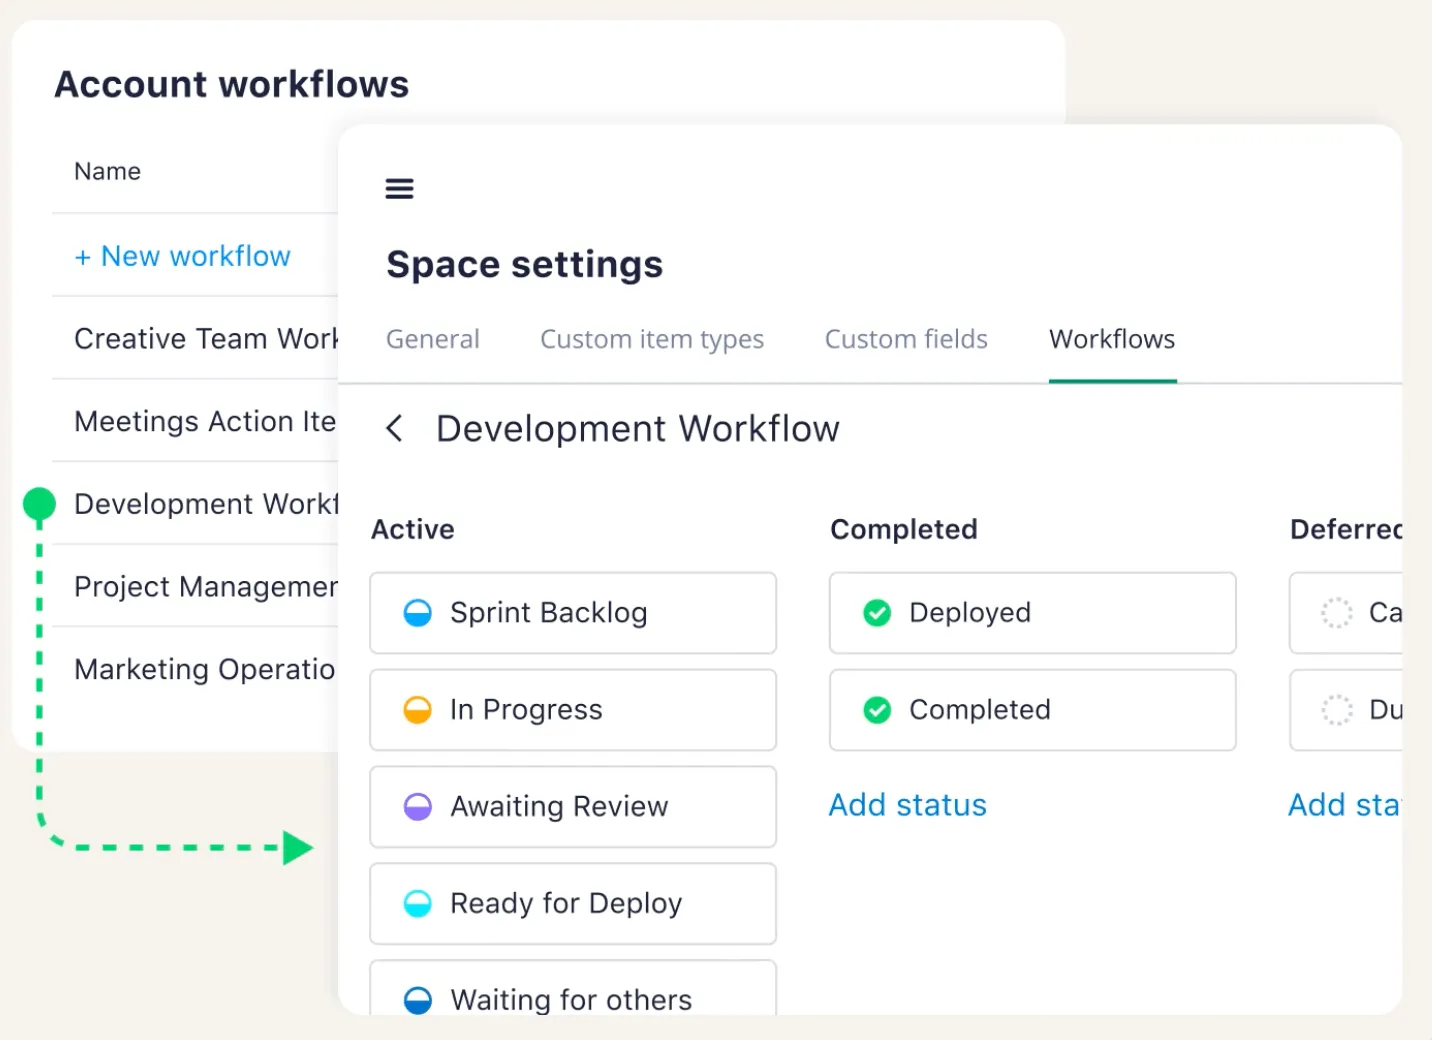This screenshot has width=1432, height=1040.
Task: Click the Name column header
Action: 107,171
